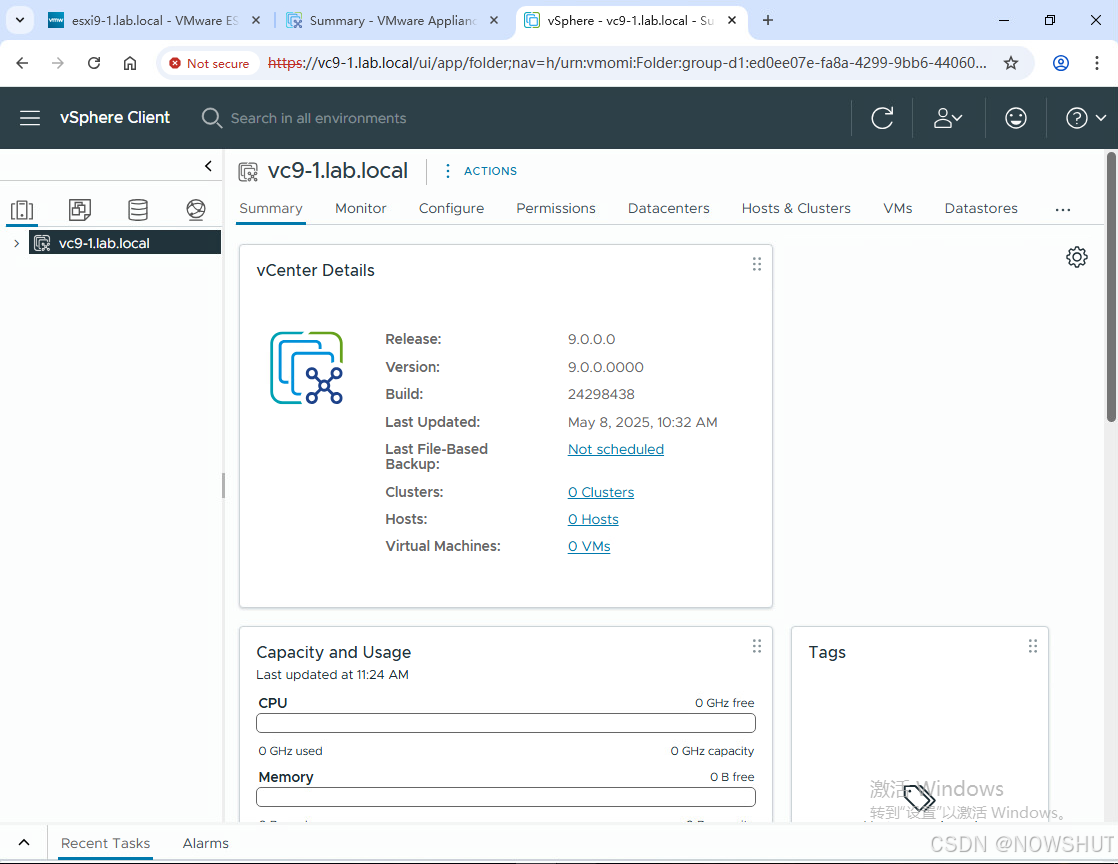This screenshot has width=1118, height=864.
Task: Open the 0 Clusters link
Action: [600, 492]
